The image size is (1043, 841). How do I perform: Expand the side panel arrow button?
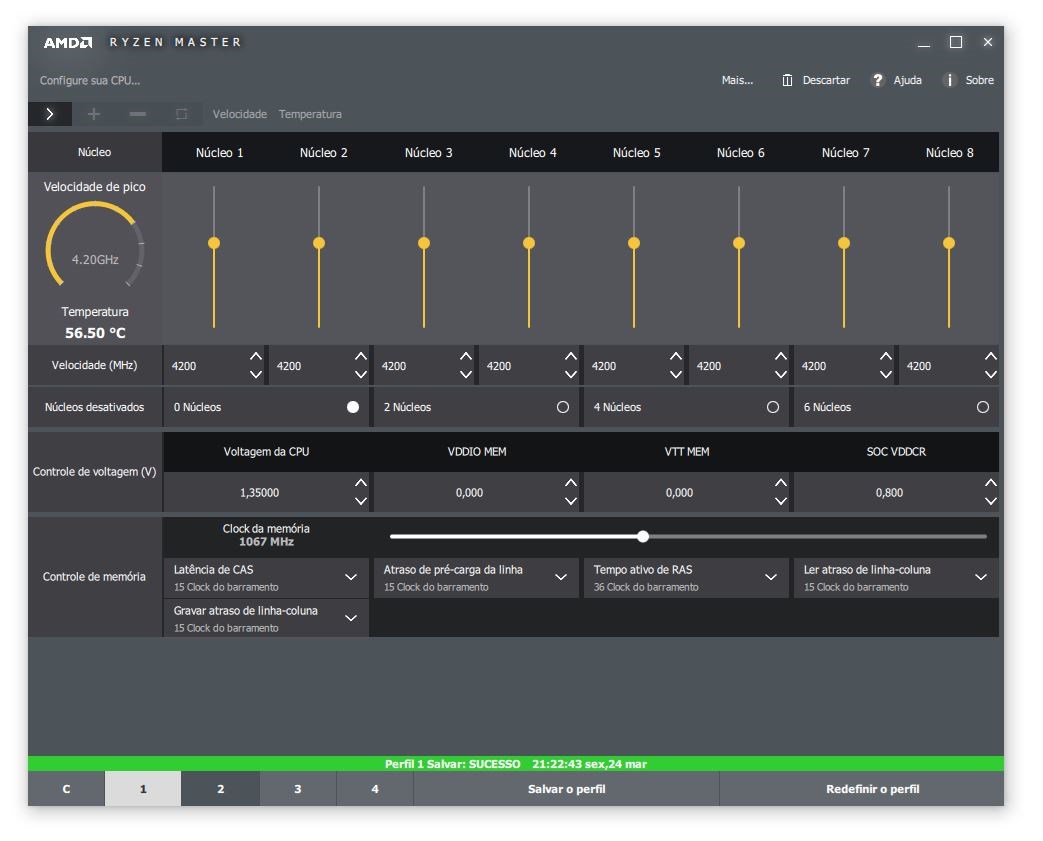pyautogui.click(x=50, y=114)
